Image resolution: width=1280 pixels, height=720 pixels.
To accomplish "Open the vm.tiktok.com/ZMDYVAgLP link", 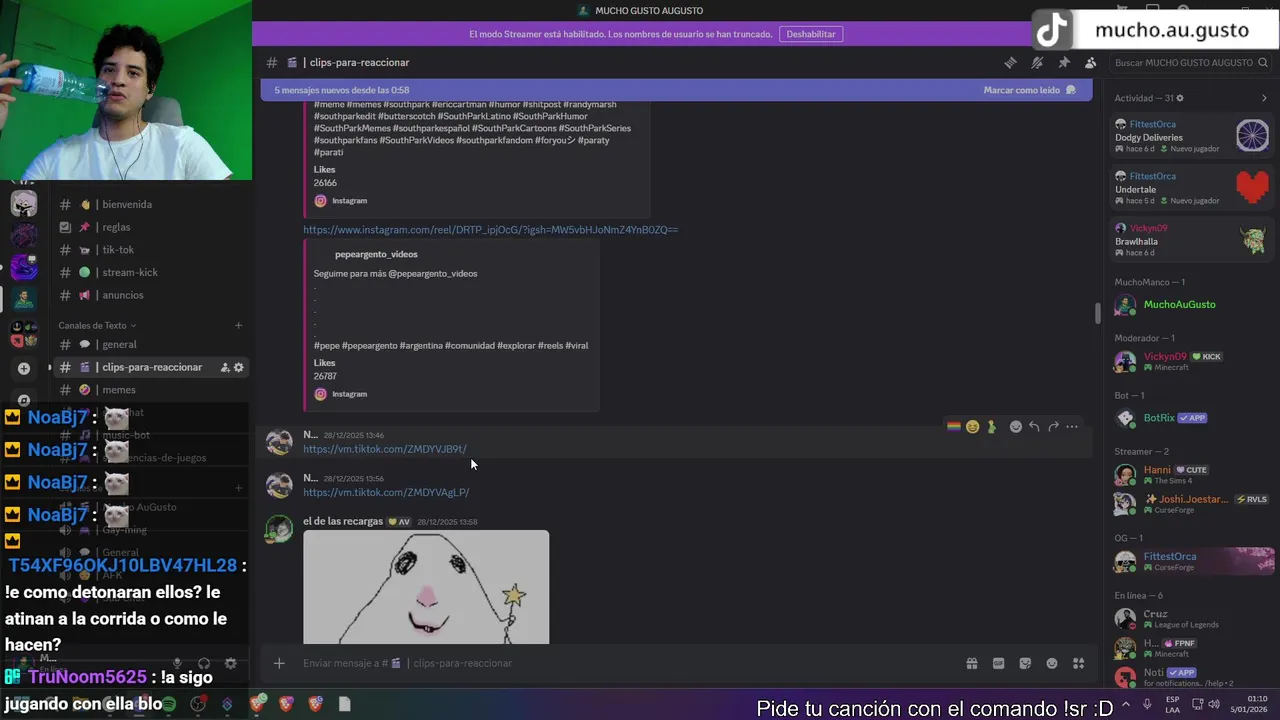I will click(x=386, y=492).
